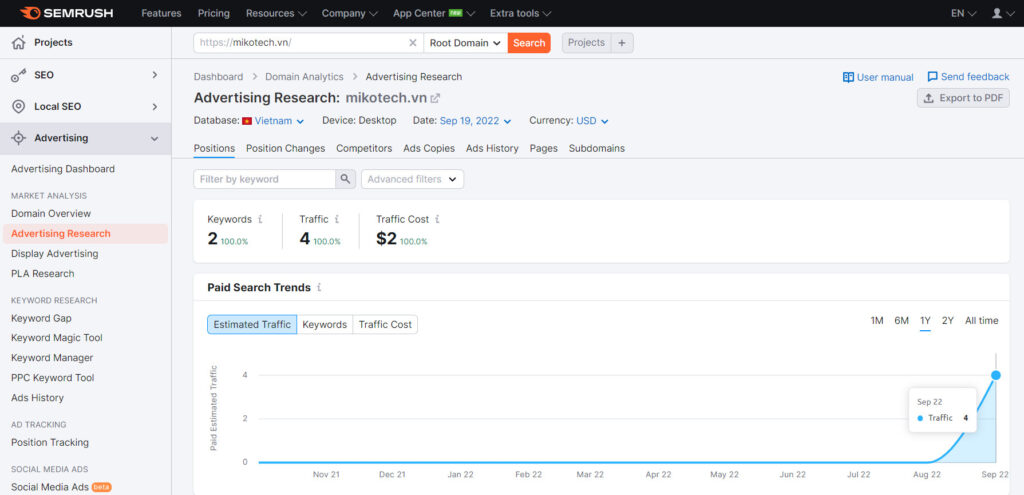The image size is (1024, 495).
Task: Click the plus icon beside Projects
Action: (622, 42)
